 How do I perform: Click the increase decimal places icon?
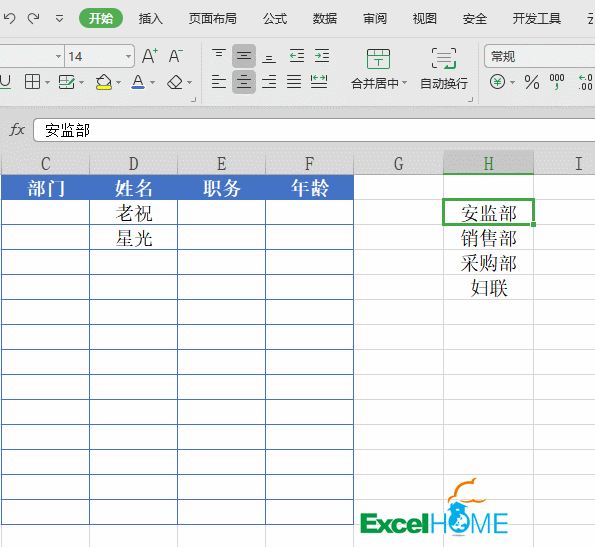click(585, 82)
